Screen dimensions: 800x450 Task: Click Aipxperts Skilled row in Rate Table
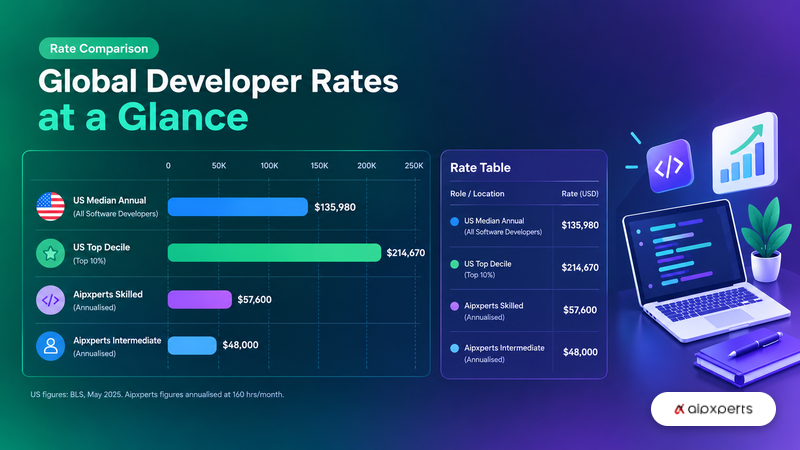click(x=524, y=311)
